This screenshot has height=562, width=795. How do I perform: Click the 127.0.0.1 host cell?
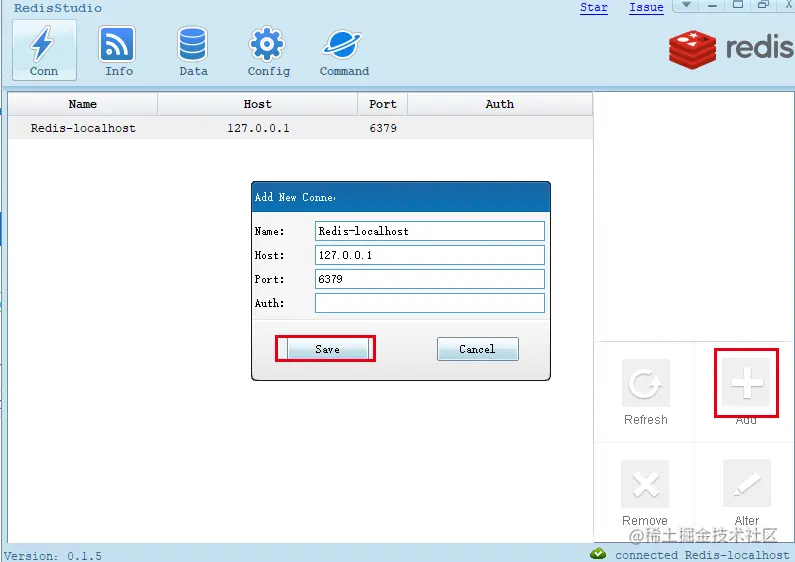click(258, 128)
